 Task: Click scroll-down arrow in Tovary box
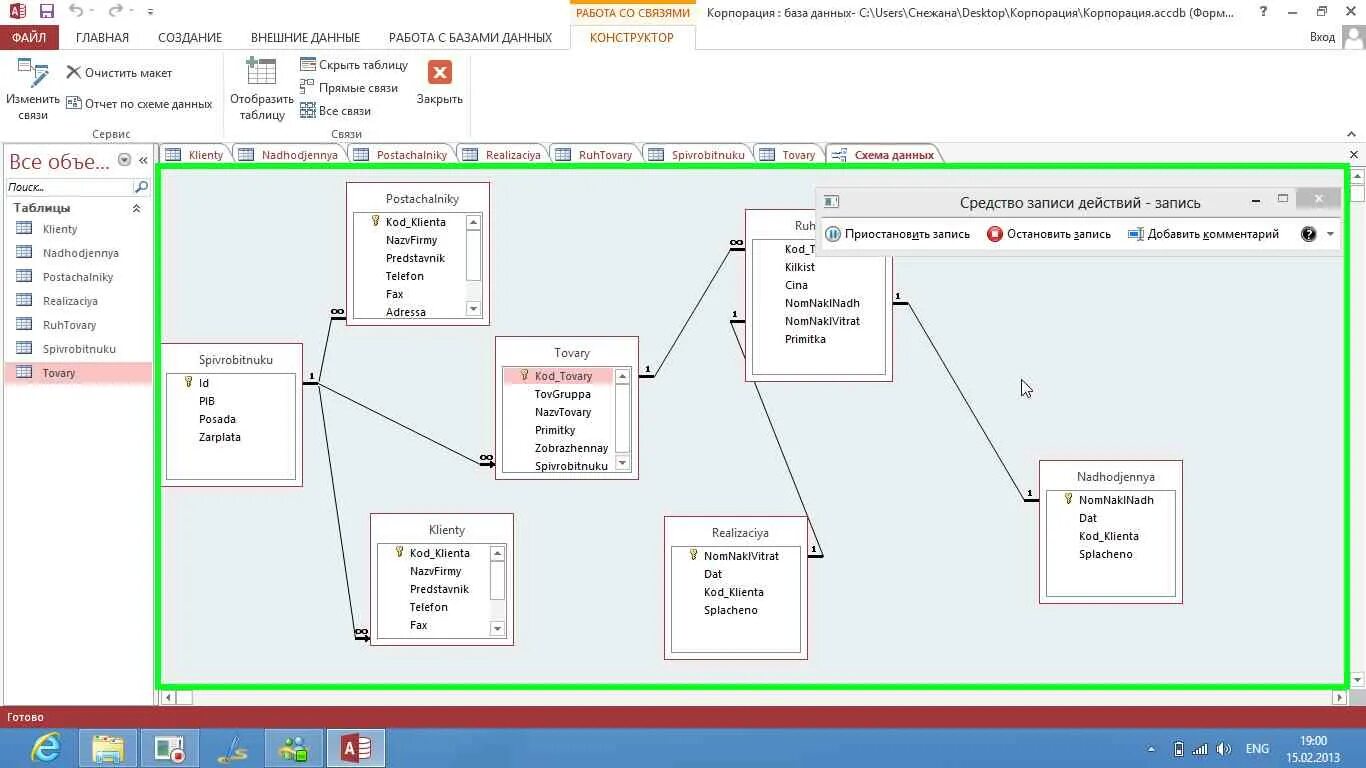(623, 463)
